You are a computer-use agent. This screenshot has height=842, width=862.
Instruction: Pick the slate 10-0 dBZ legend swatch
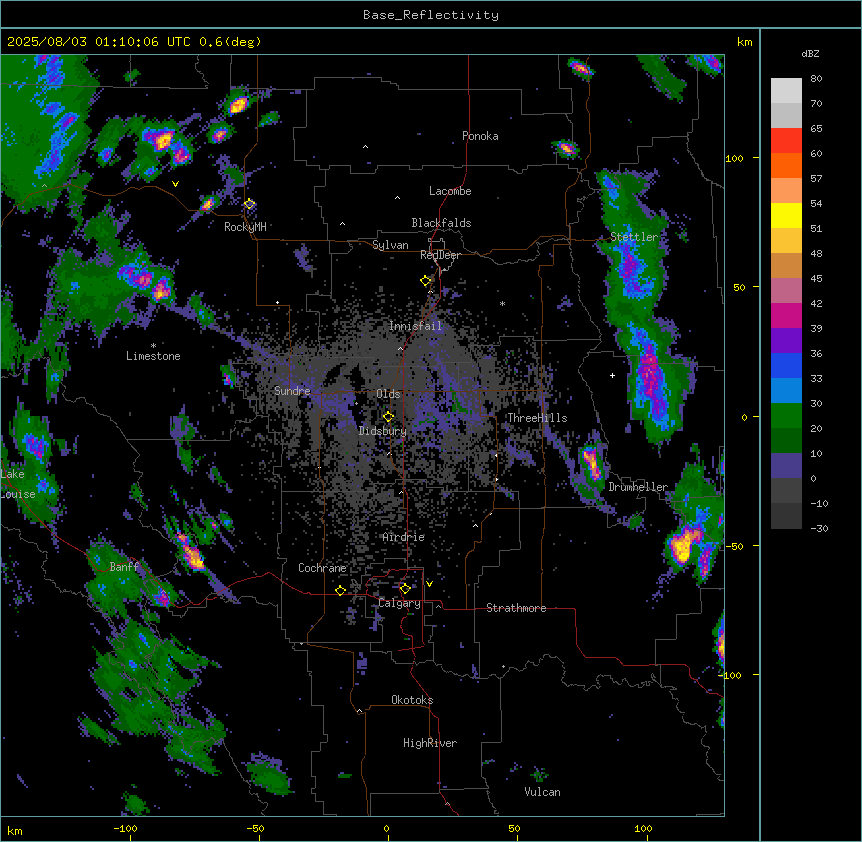(x=786, y=466)
